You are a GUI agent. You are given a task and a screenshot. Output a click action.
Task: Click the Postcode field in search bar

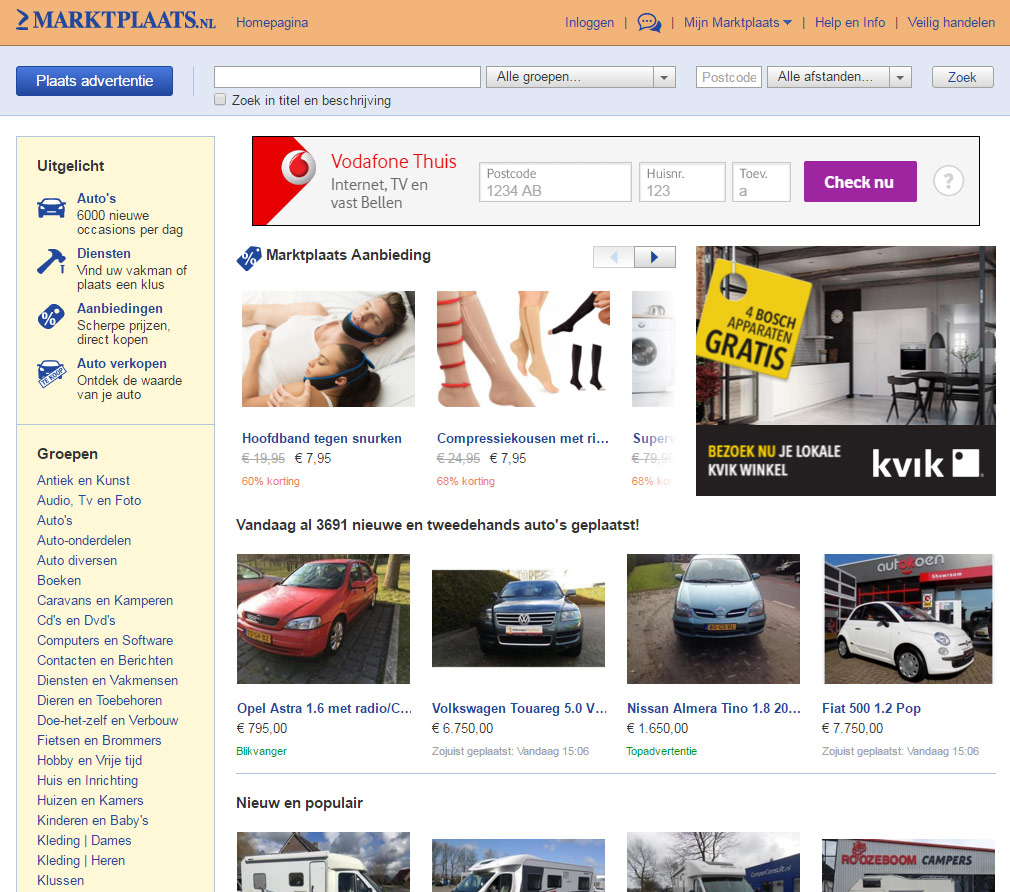coord(728,77)
